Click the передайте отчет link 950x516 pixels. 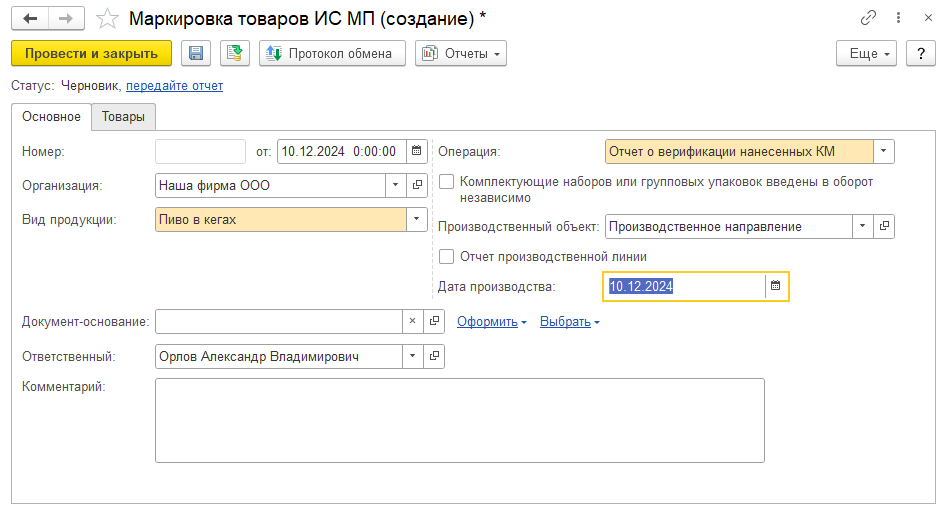(x=174, y=86)
